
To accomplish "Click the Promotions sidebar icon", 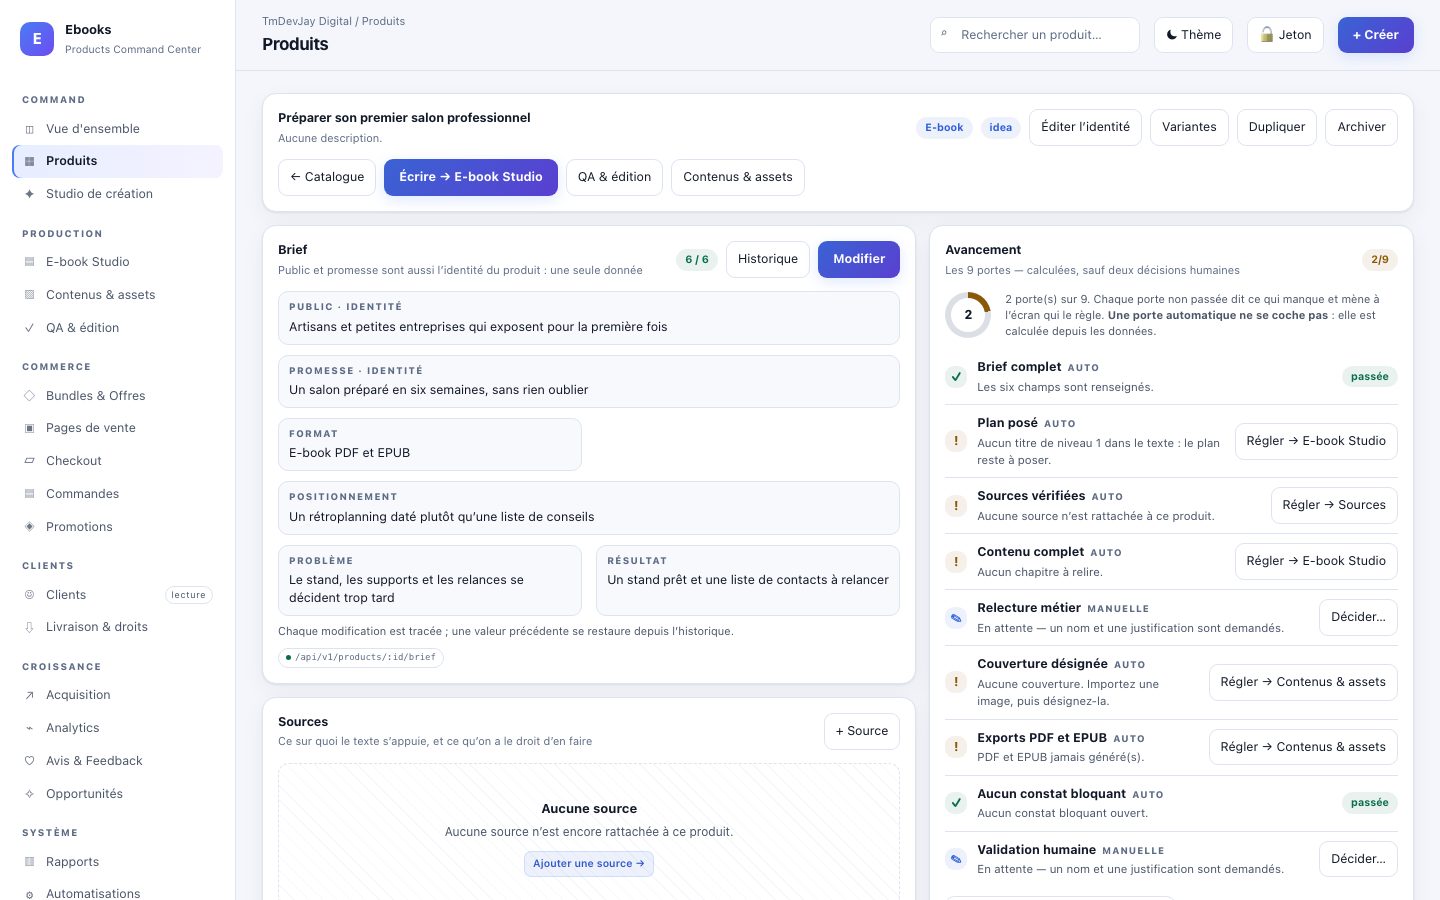I will (x=29, y=527).
